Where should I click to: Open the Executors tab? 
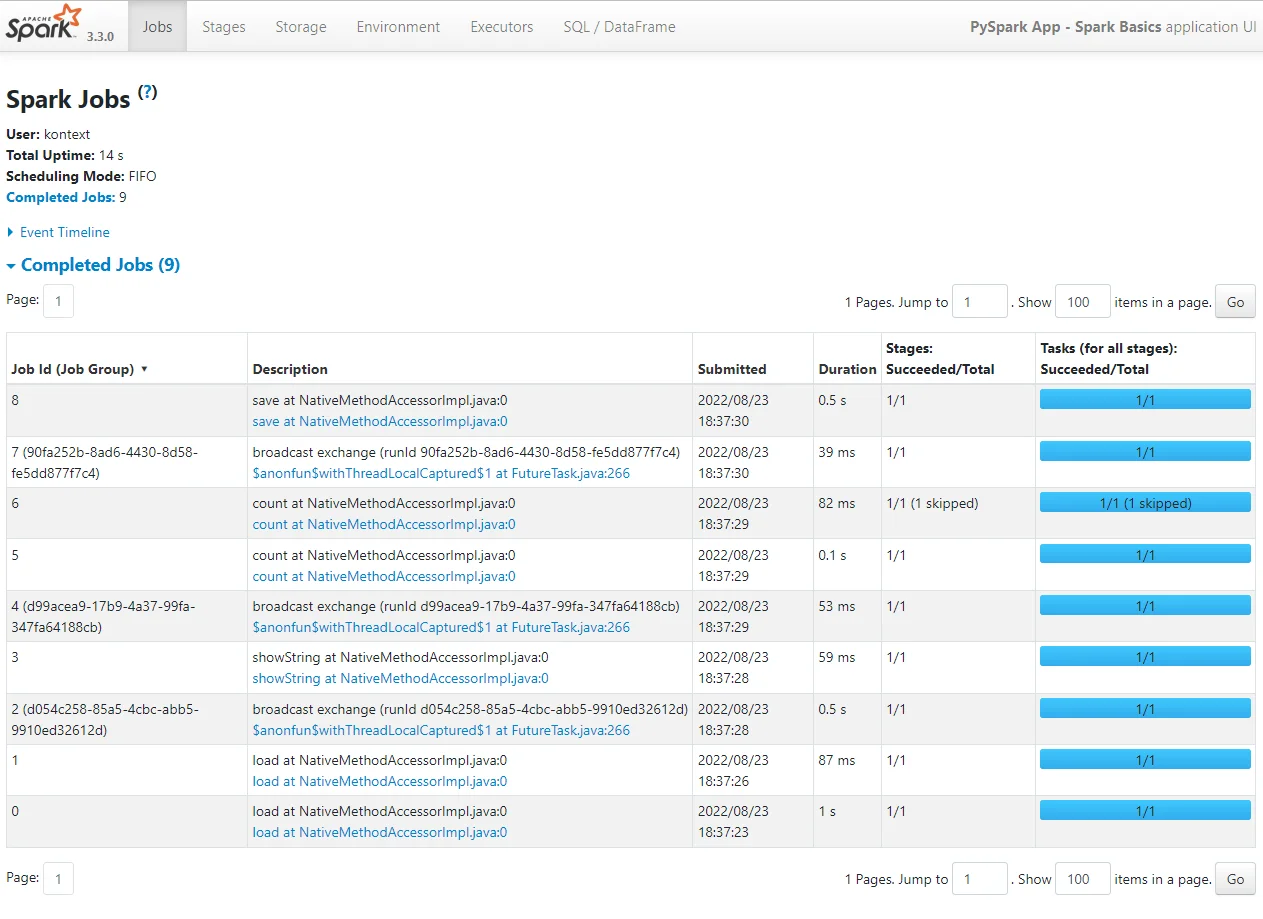[x=501, y=27]
